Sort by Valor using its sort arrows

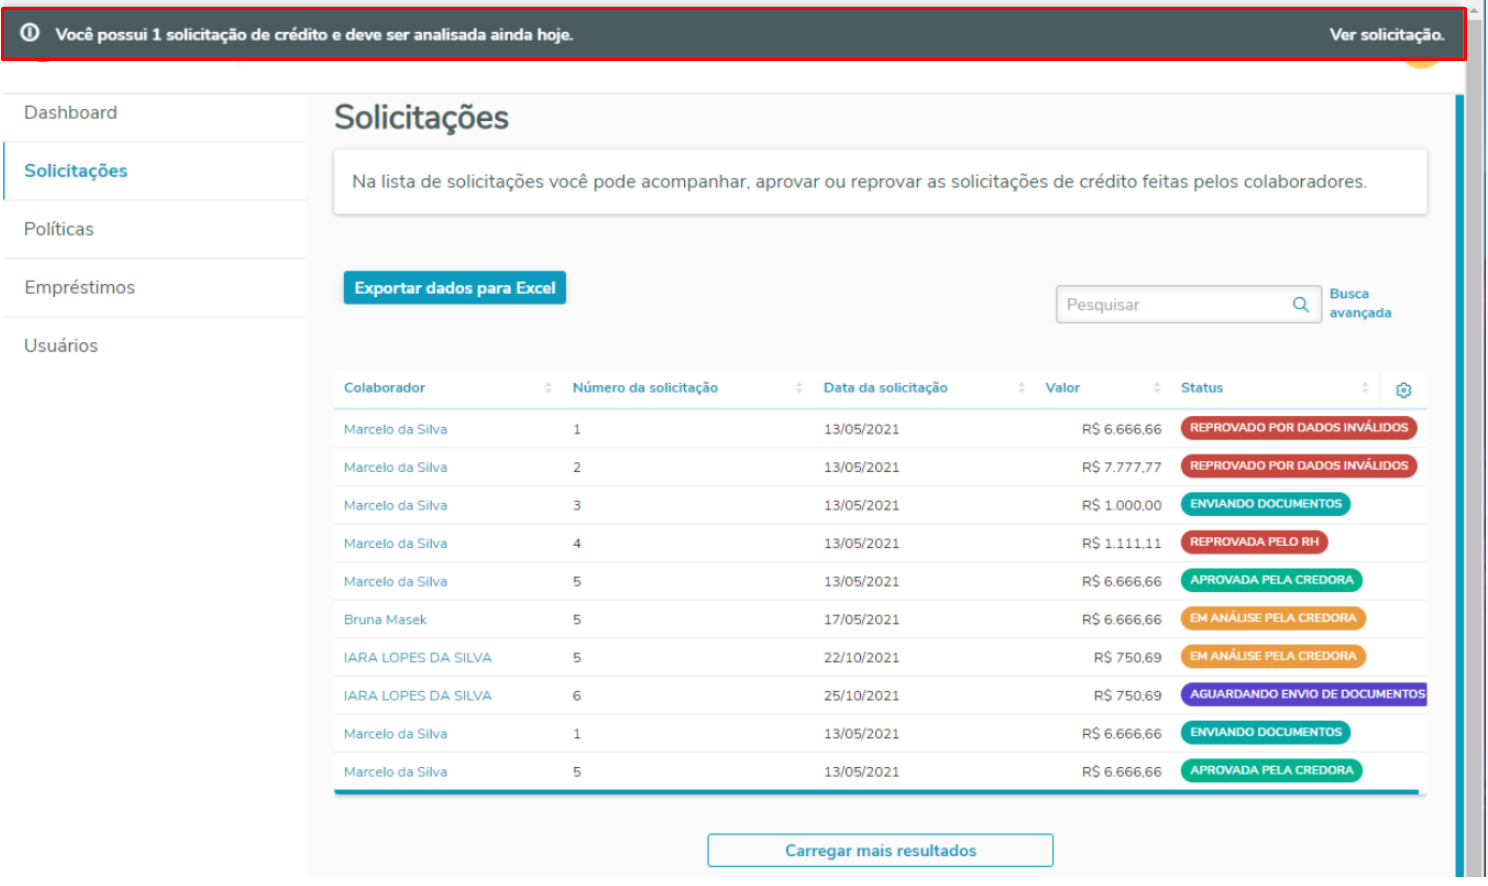[1157, 388]
